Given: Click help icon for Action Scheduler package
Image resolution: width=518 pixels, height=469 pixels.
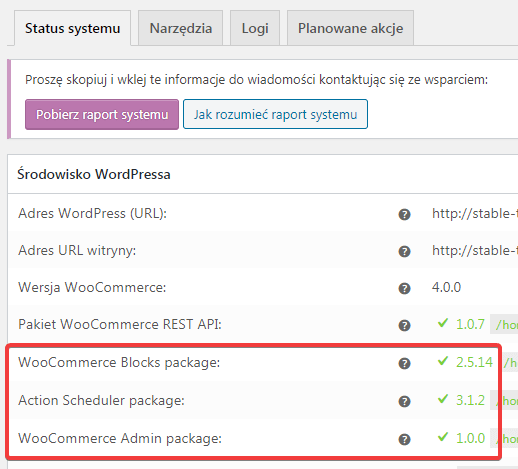Looking at the screenshot, I should 404,401.
